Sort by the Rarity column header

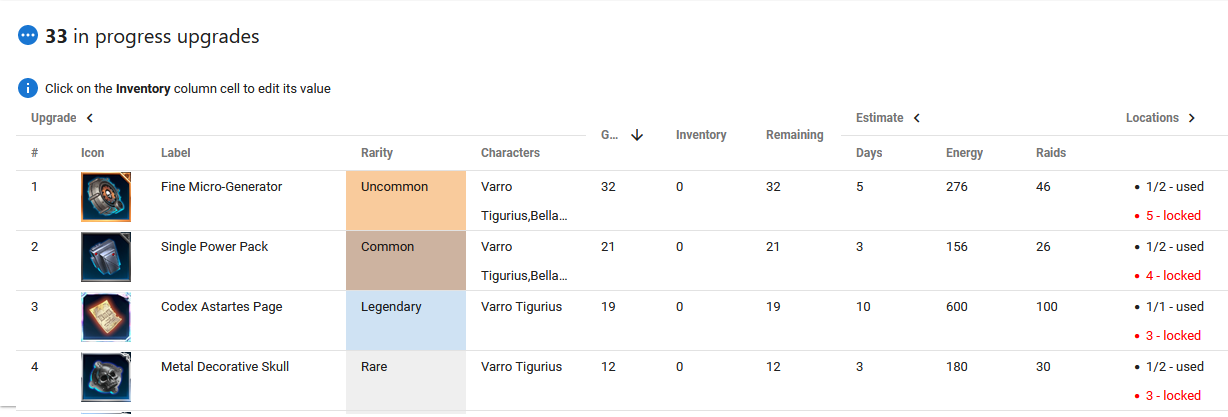pos(377,153)
